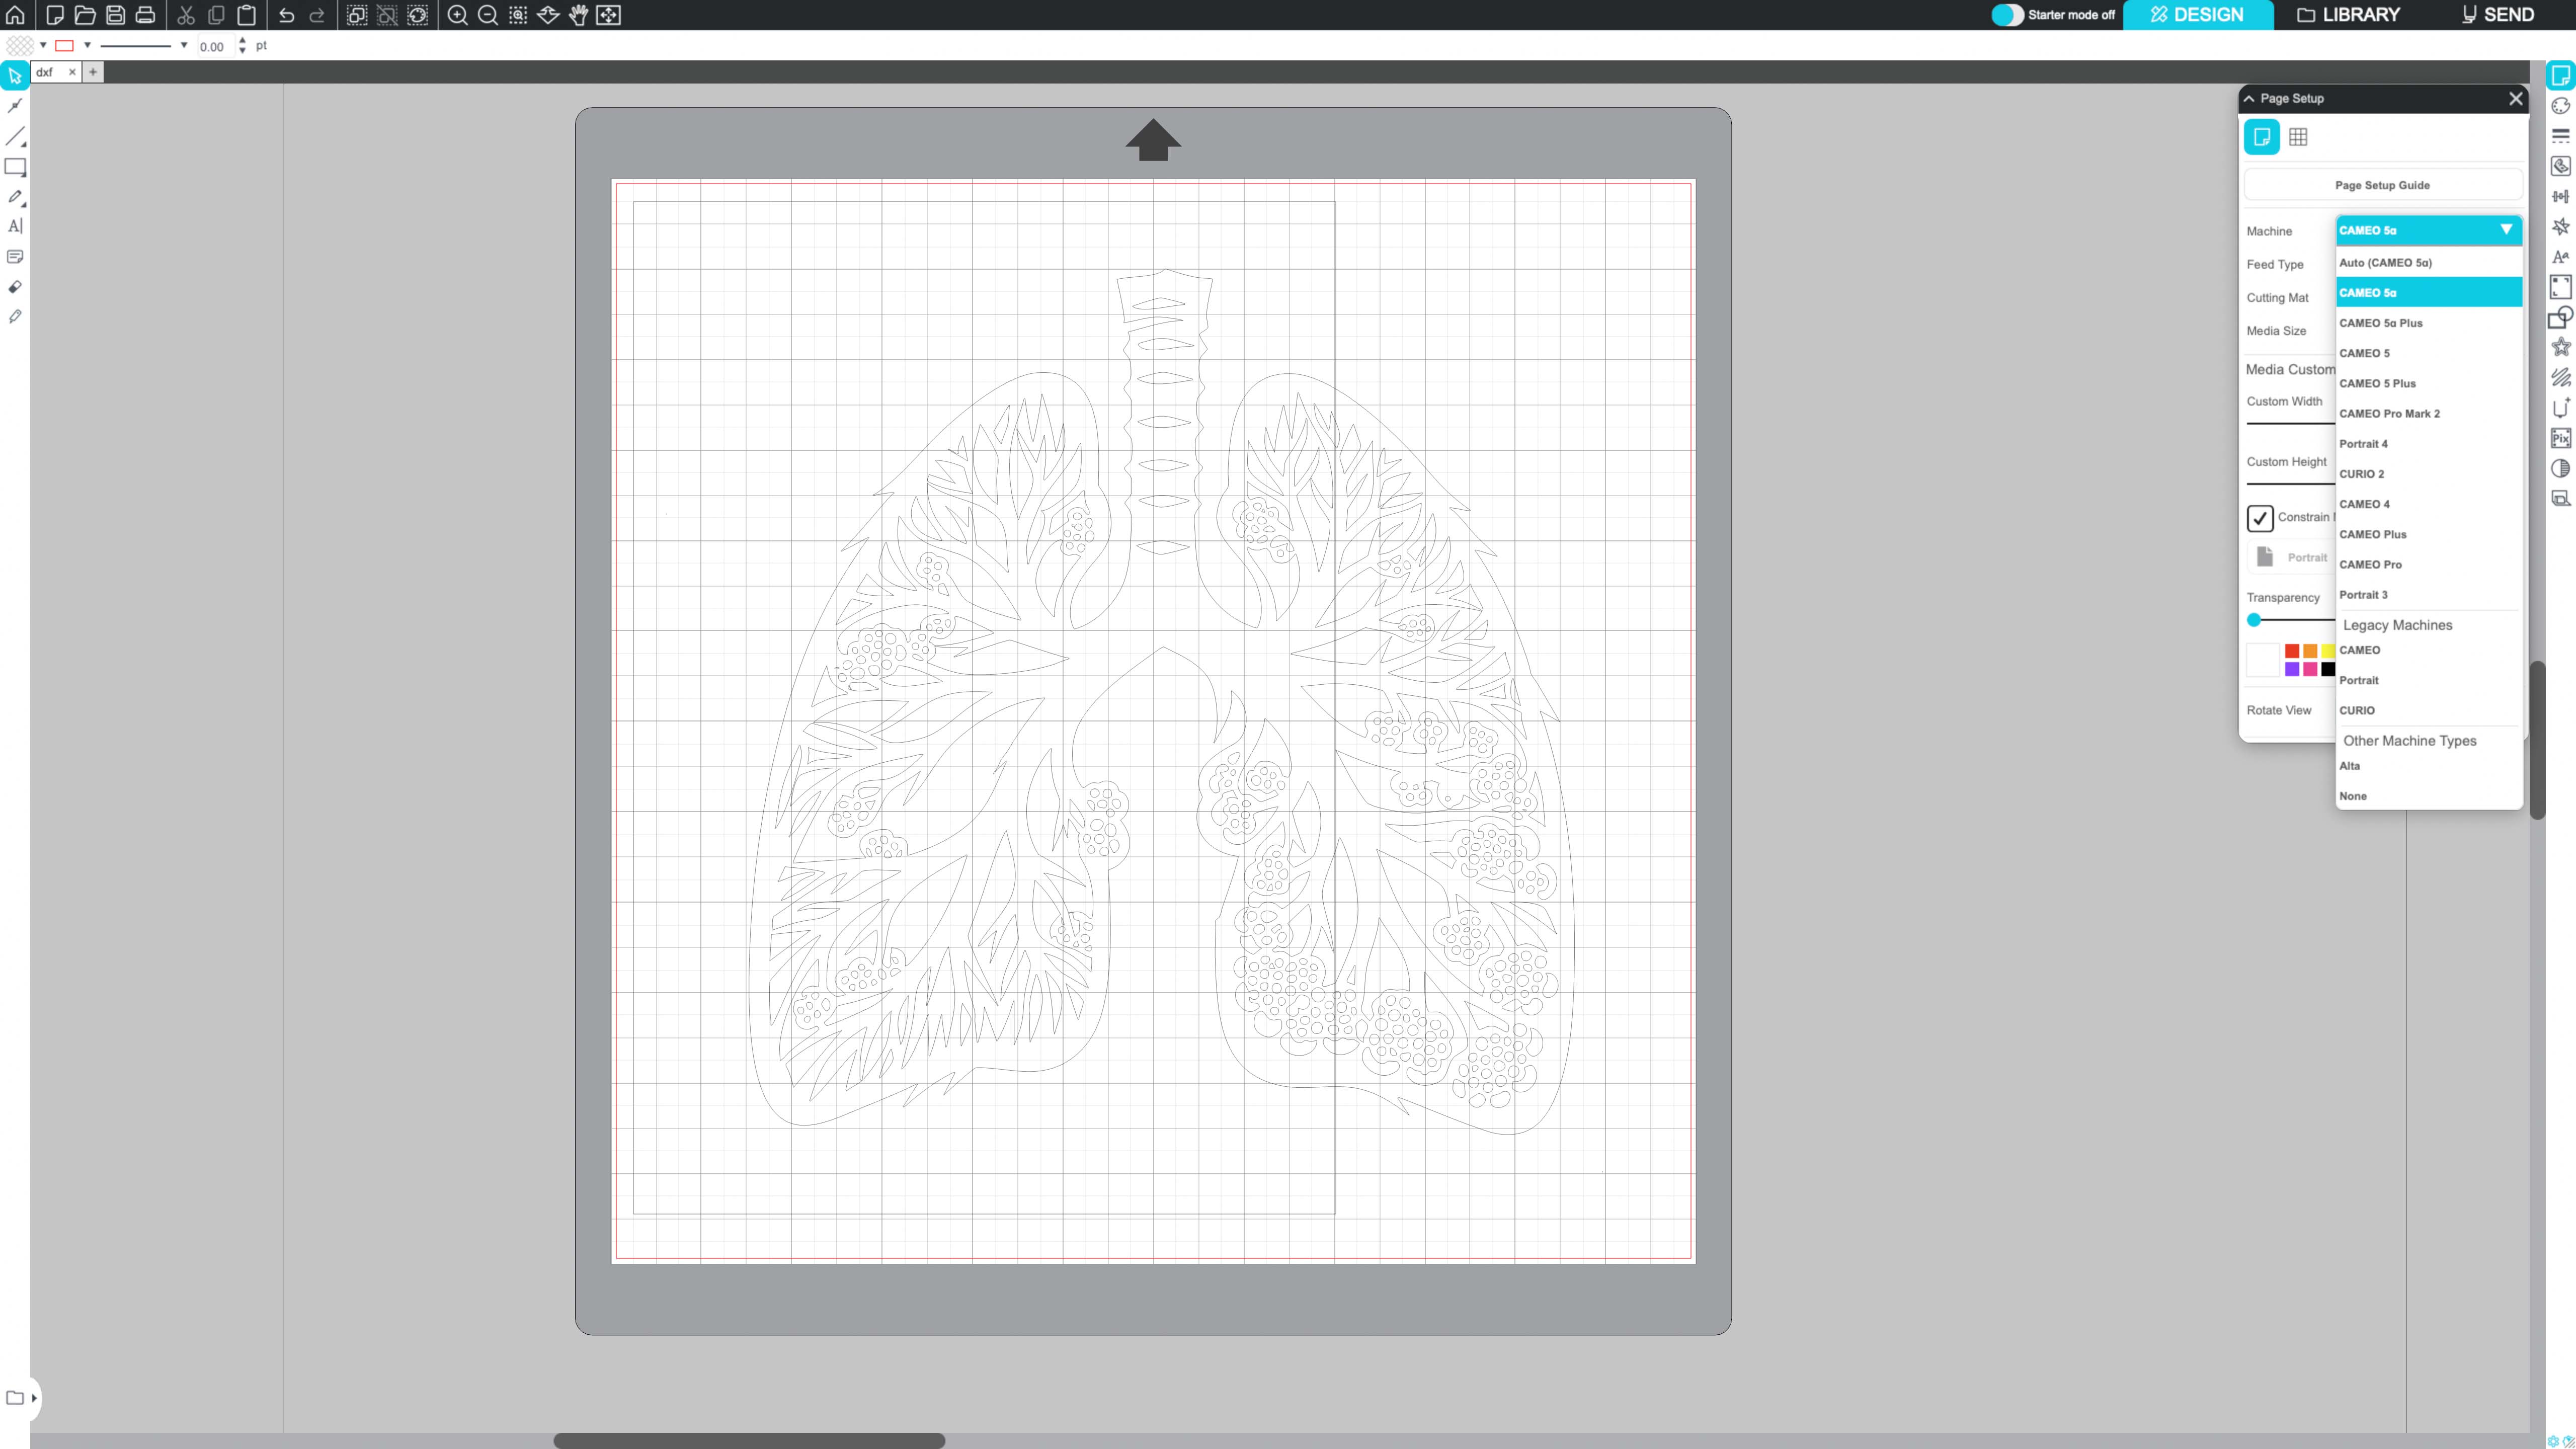This screenshot has height=1449, width=2576.
Task: Select the Eraser tool
Action: click(15, 287)
